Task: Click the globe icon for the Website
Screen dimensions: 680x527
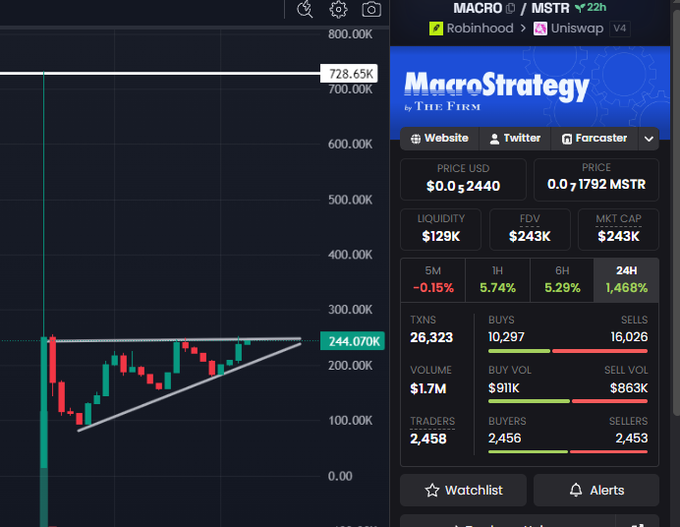Action: pyautogui.click(x=415, y=139)
